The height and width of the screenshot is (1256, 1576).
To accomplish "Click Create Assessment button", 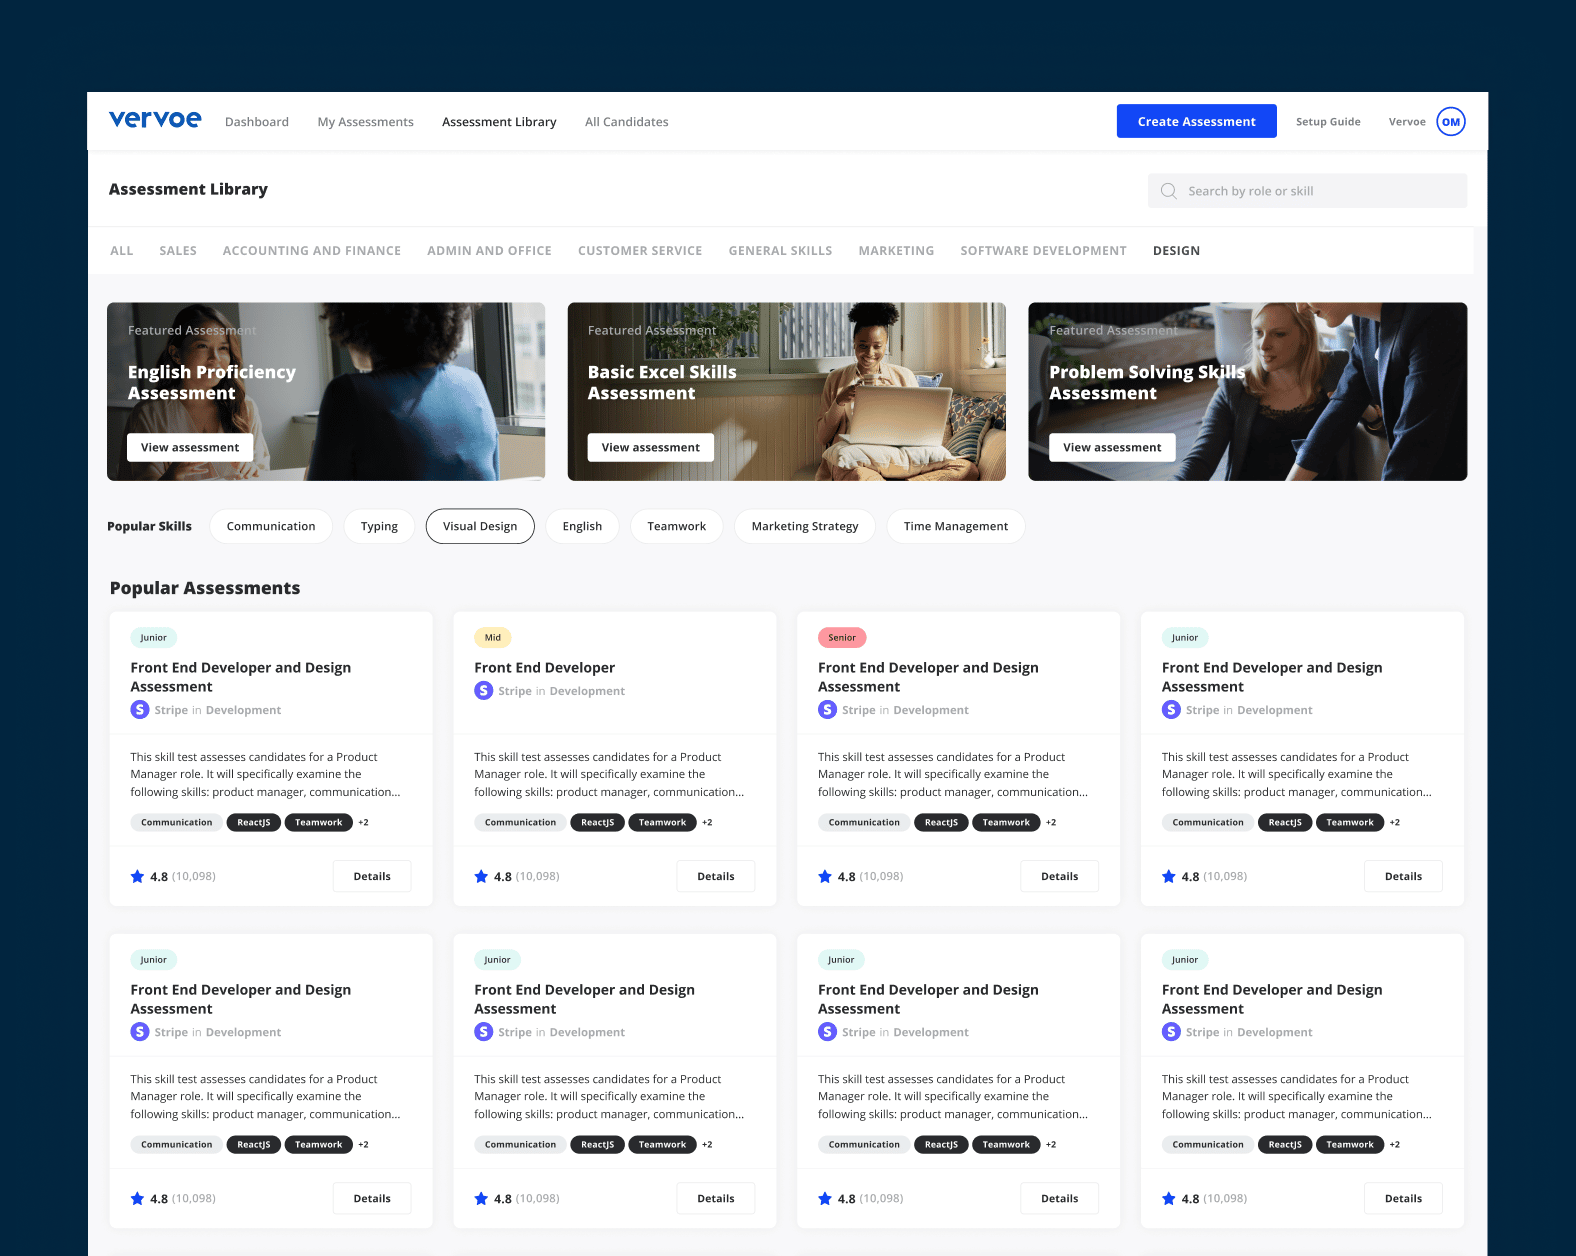I will click(1197, 121).
